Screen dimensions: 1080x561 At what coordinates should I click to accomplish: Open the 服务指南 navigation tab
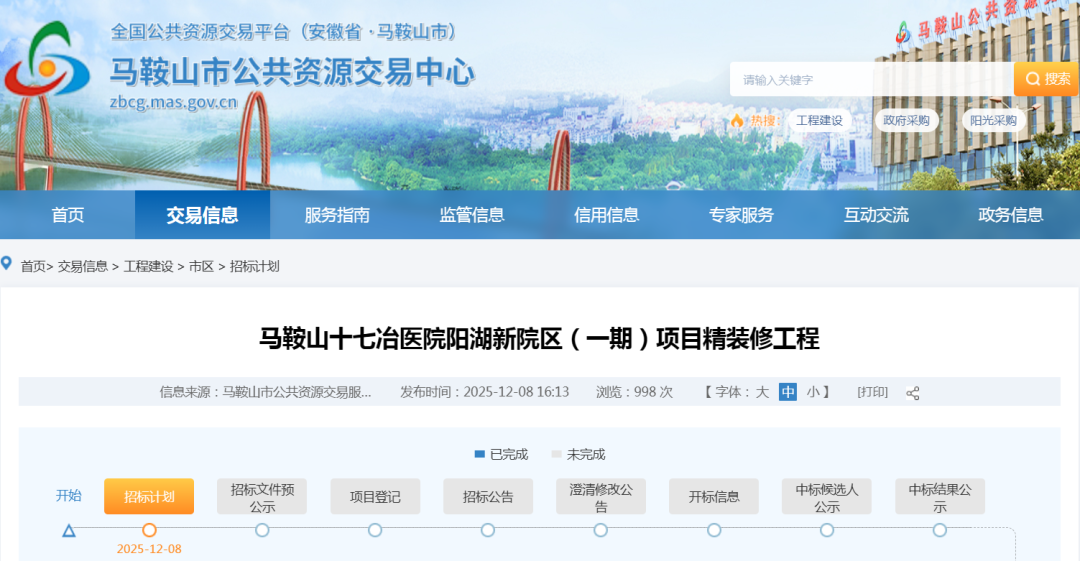pos(338,215)
